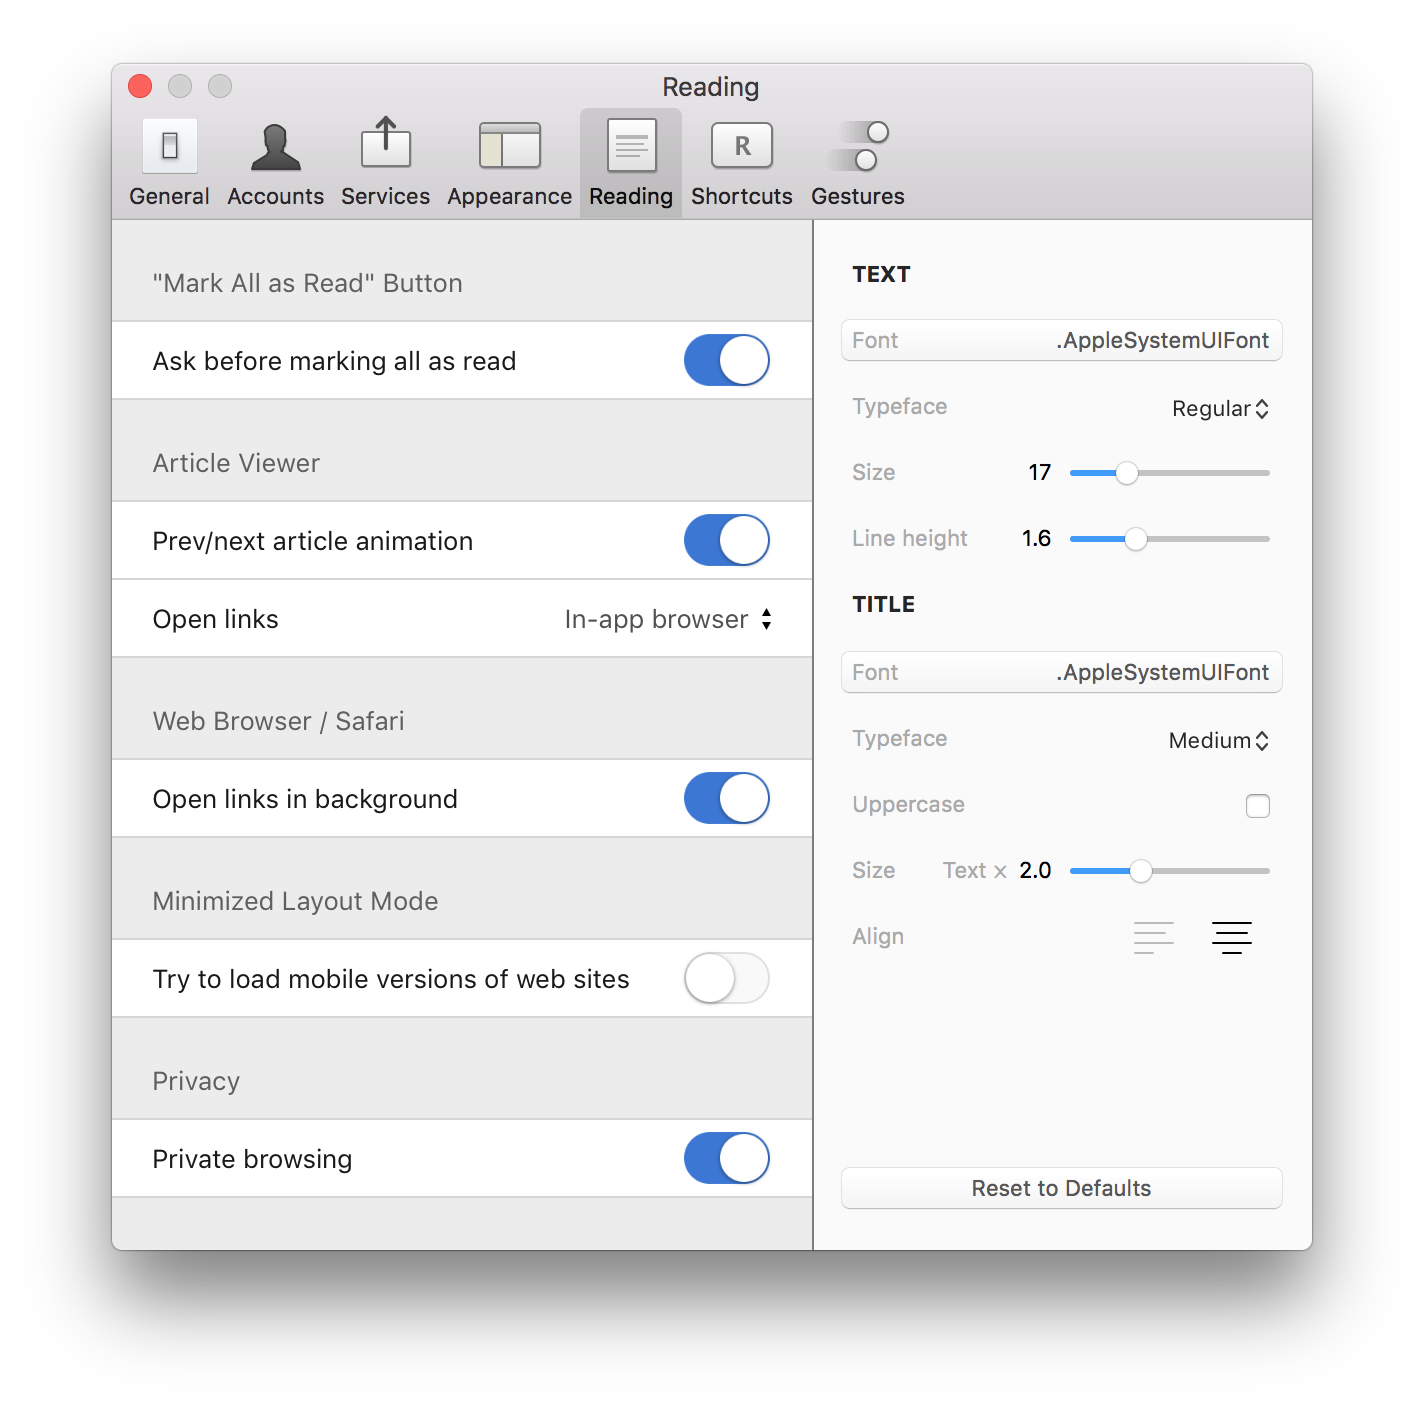The width and height of the screenshot is (1424, 1410).
Task: Align title text to center
Action: point(1231,937)
